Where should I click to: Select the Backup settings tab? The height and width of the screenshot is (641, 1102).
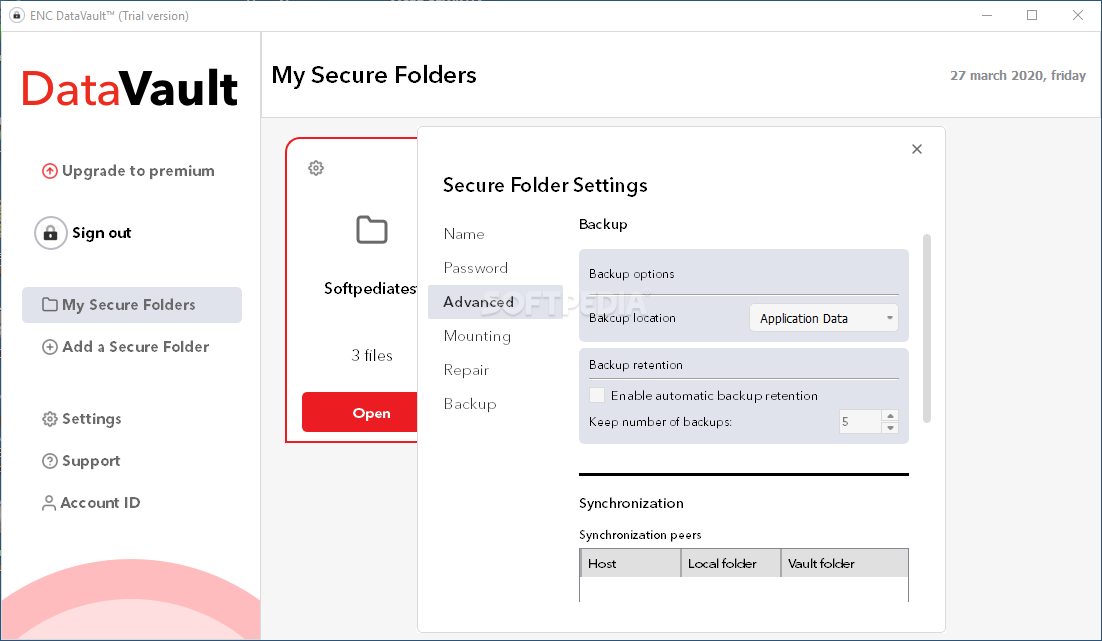470,404
